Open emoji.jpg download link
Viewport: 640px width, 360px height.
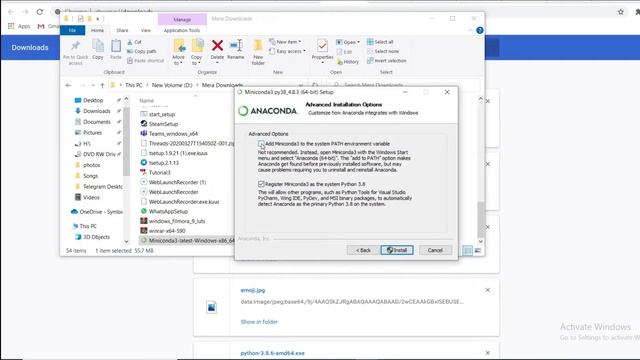[x=253, y=290]
